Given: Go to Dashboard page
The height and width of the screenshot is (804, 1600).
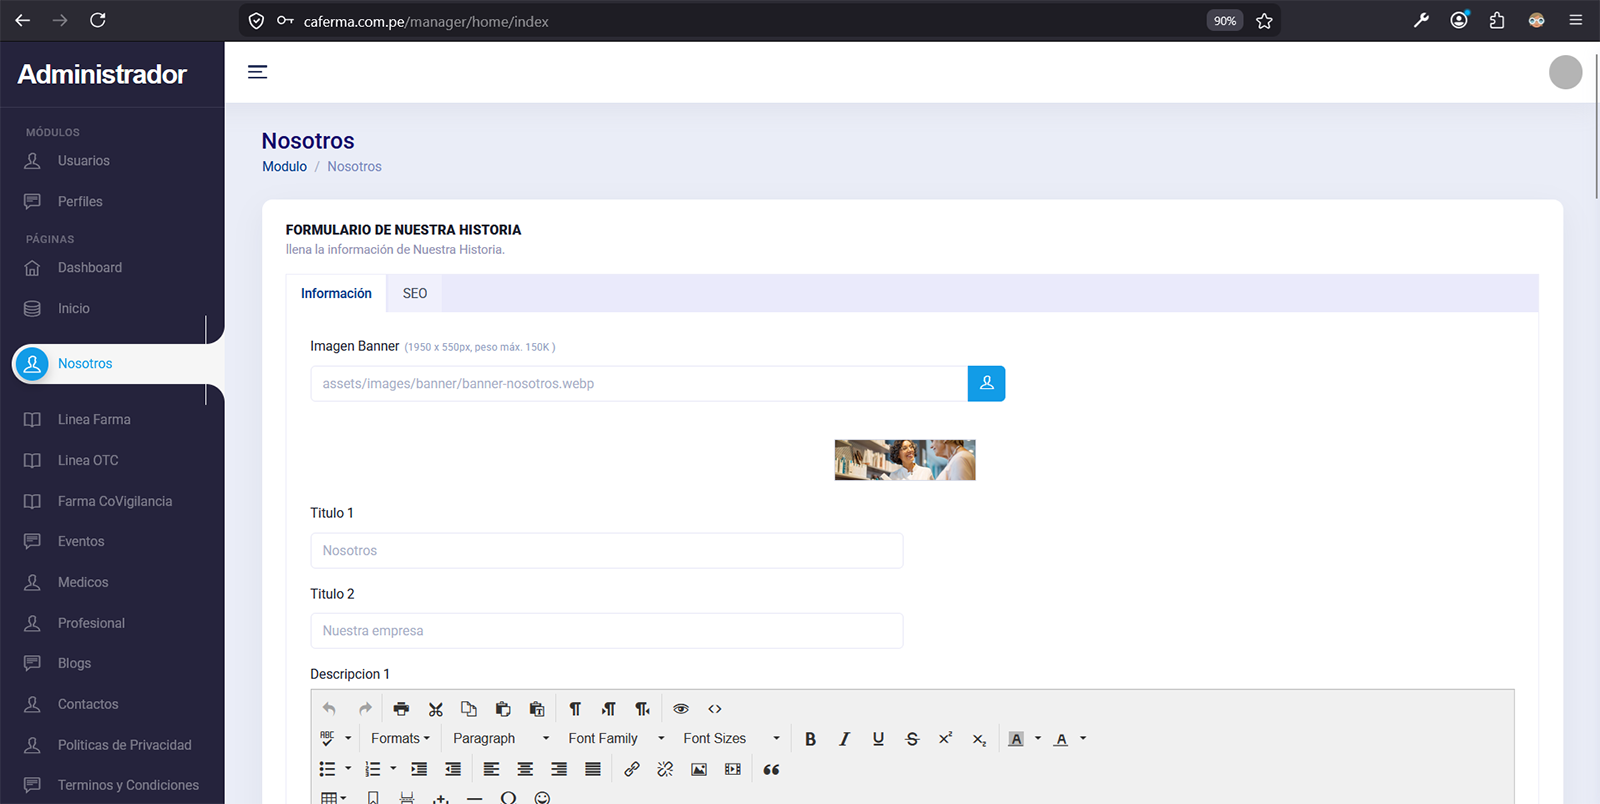Looking at the screenshot, I should [x=90, y=268].
